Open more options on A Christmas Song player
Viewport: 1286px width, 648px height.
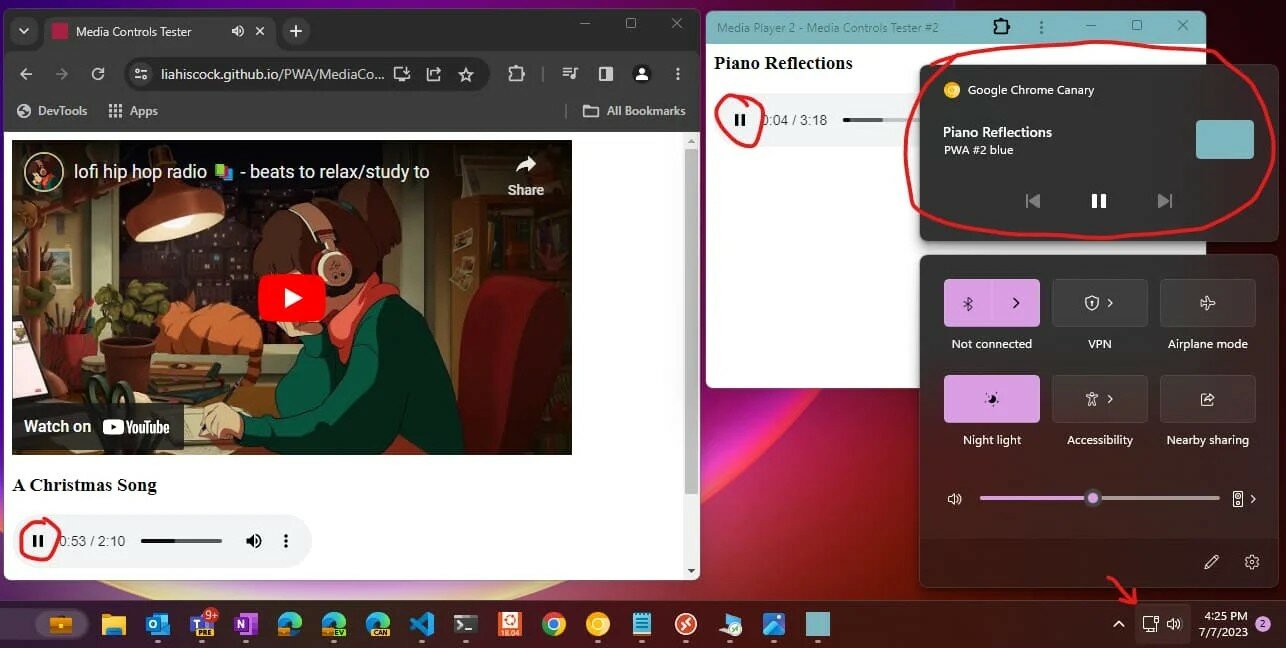tap(286, 541)
